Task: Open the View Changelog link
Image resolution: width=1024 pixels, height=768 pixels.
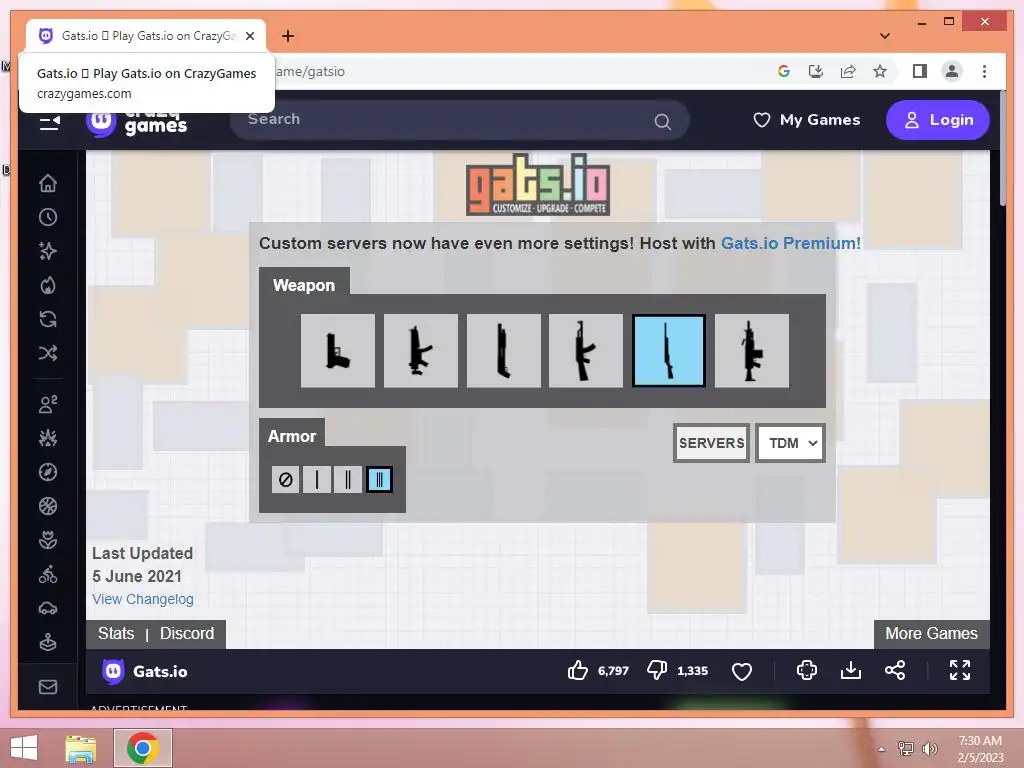Action: point(142,599)
